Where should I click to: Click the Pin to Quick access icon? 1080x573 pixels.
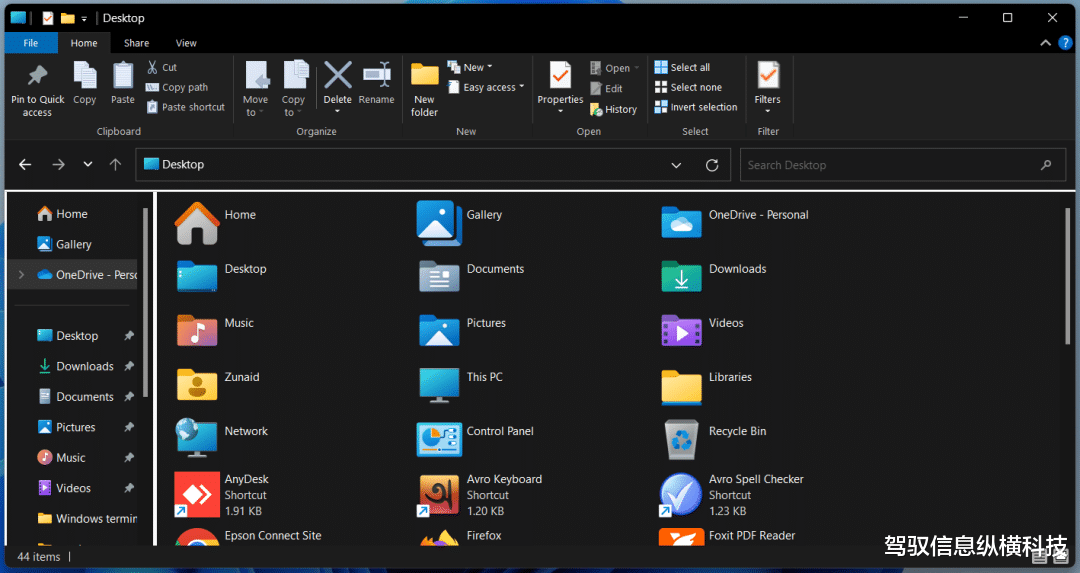37,77
